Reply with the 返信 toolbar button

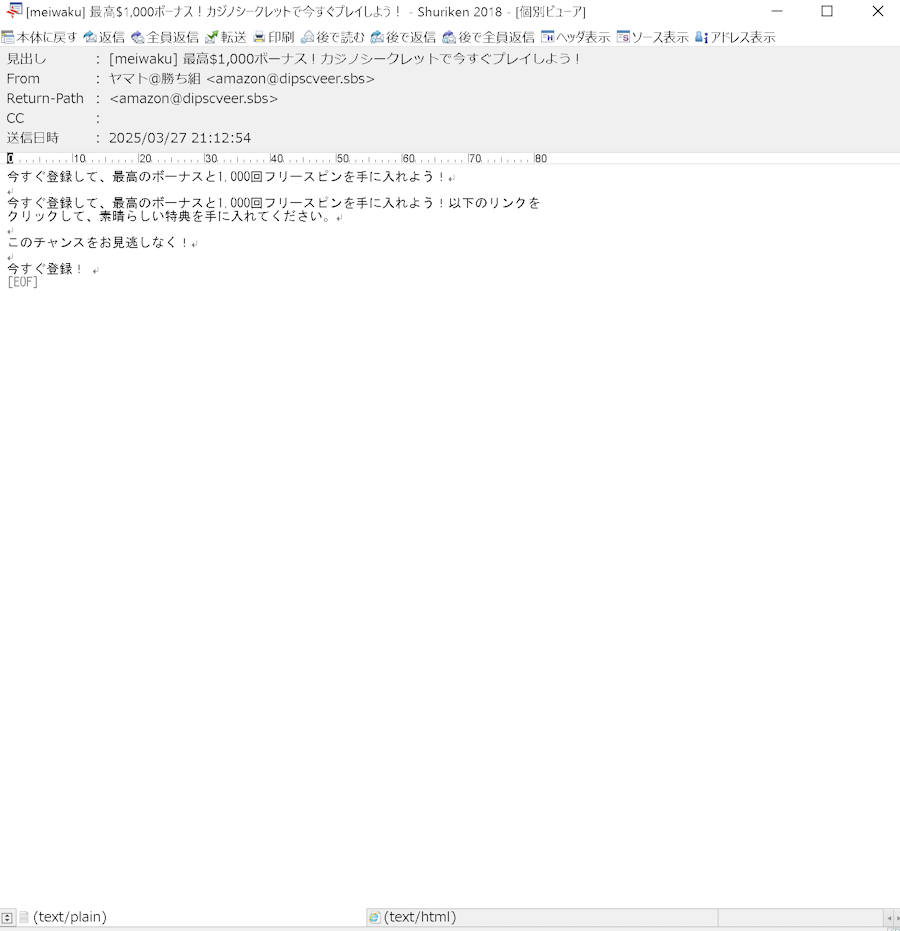(104, 37)
